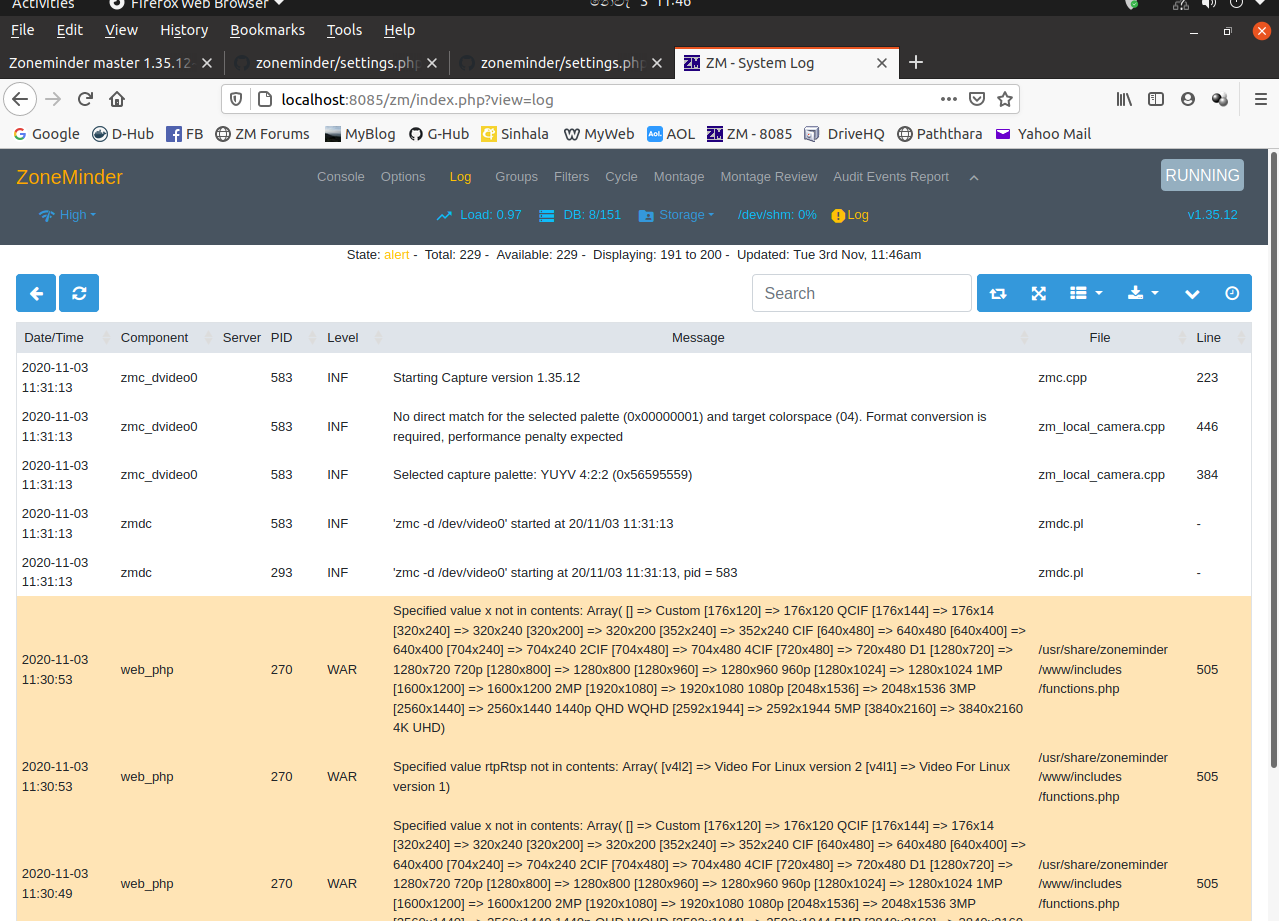
Task: Open the High bandwidth dropdown
Action: point(68,215)
